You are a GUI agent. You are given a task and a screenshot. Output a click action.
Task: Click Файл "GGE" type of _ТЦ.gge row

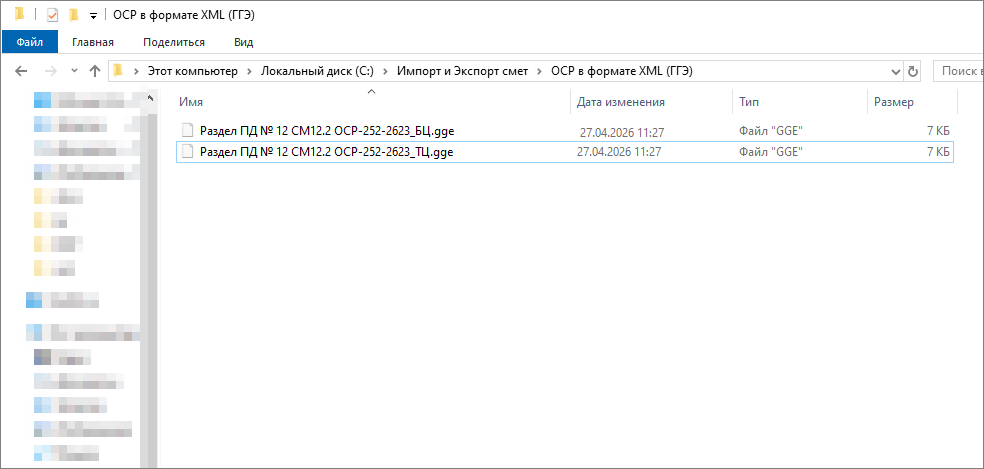pyautogui.click(x=771, y=151)
